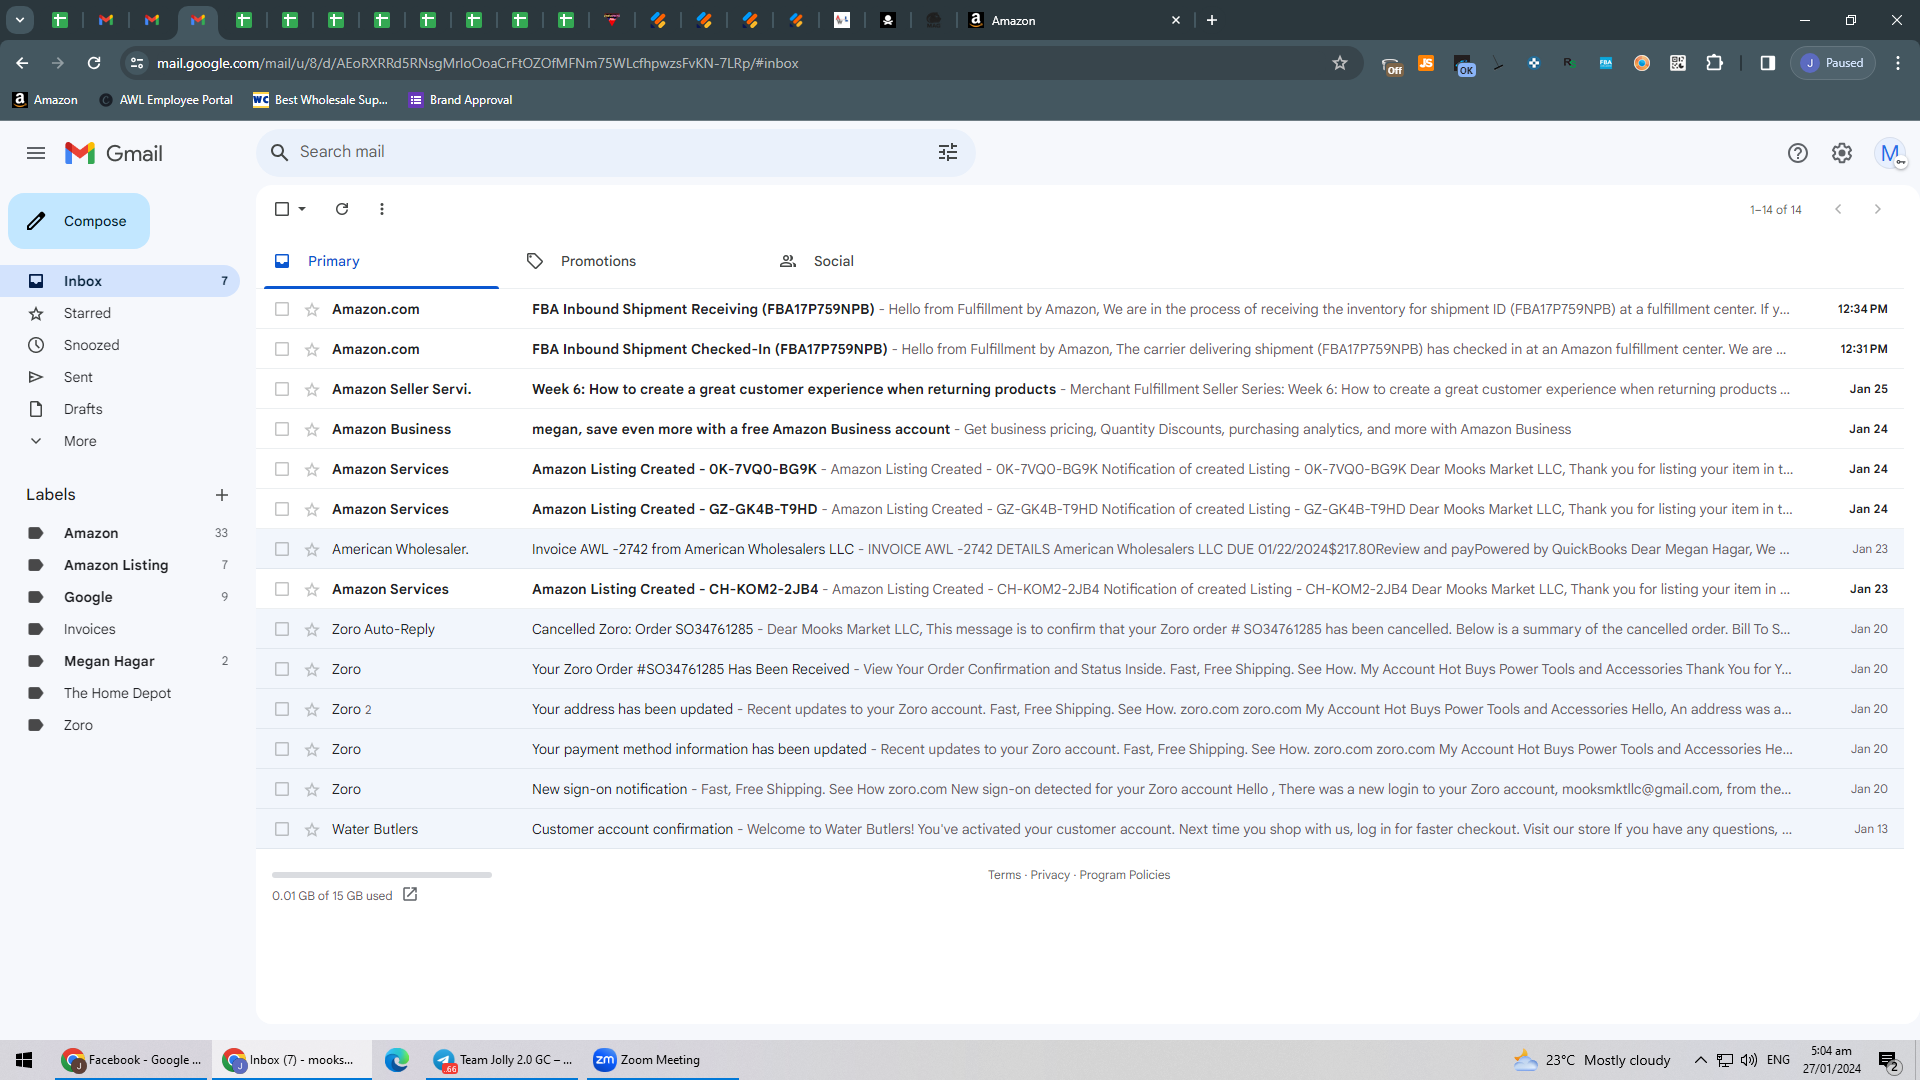The image size is (1920, 1080).
Task: Open search options filter icon
Action: tap(947, 152)
